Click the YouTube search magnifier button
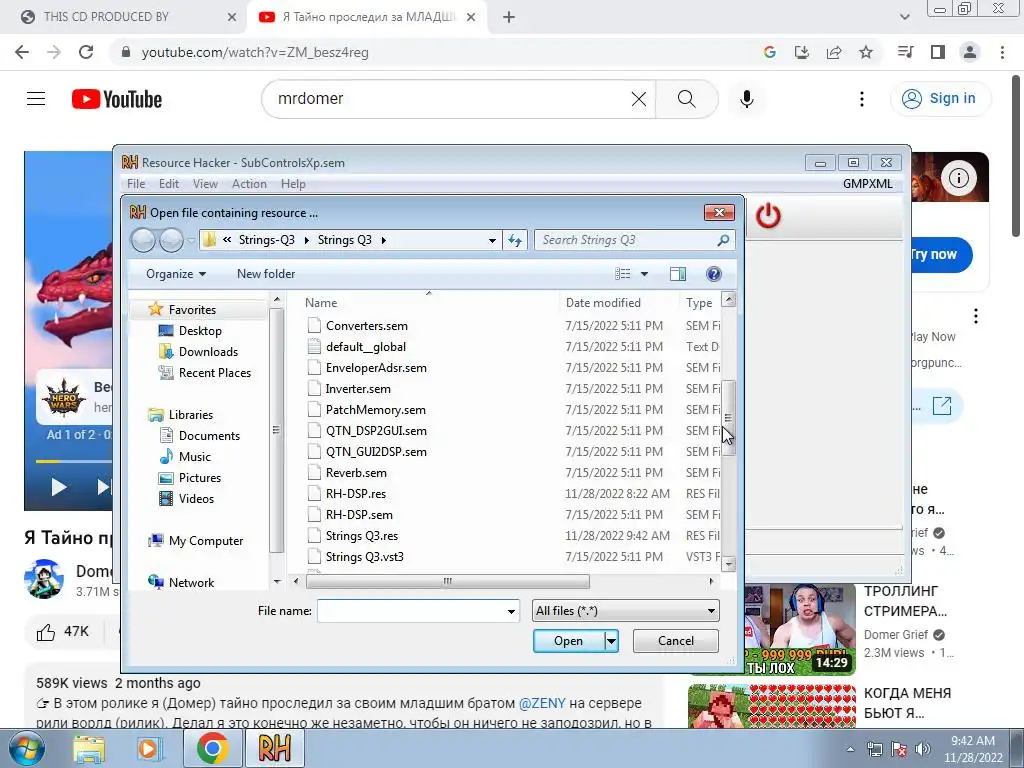 coord(686,99)
